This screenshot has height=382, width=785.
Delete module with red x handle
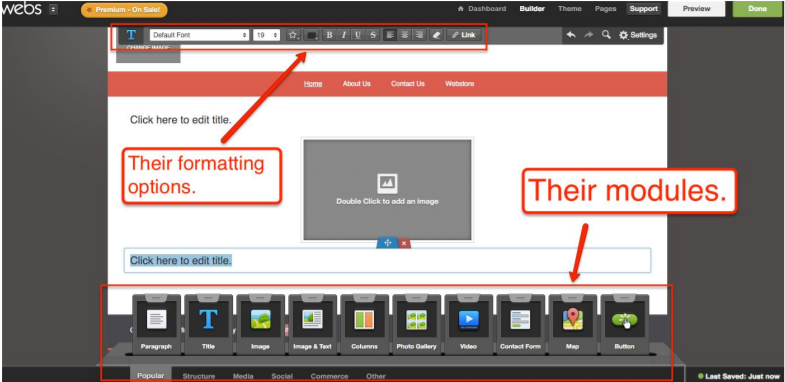[x=404, y=243]
